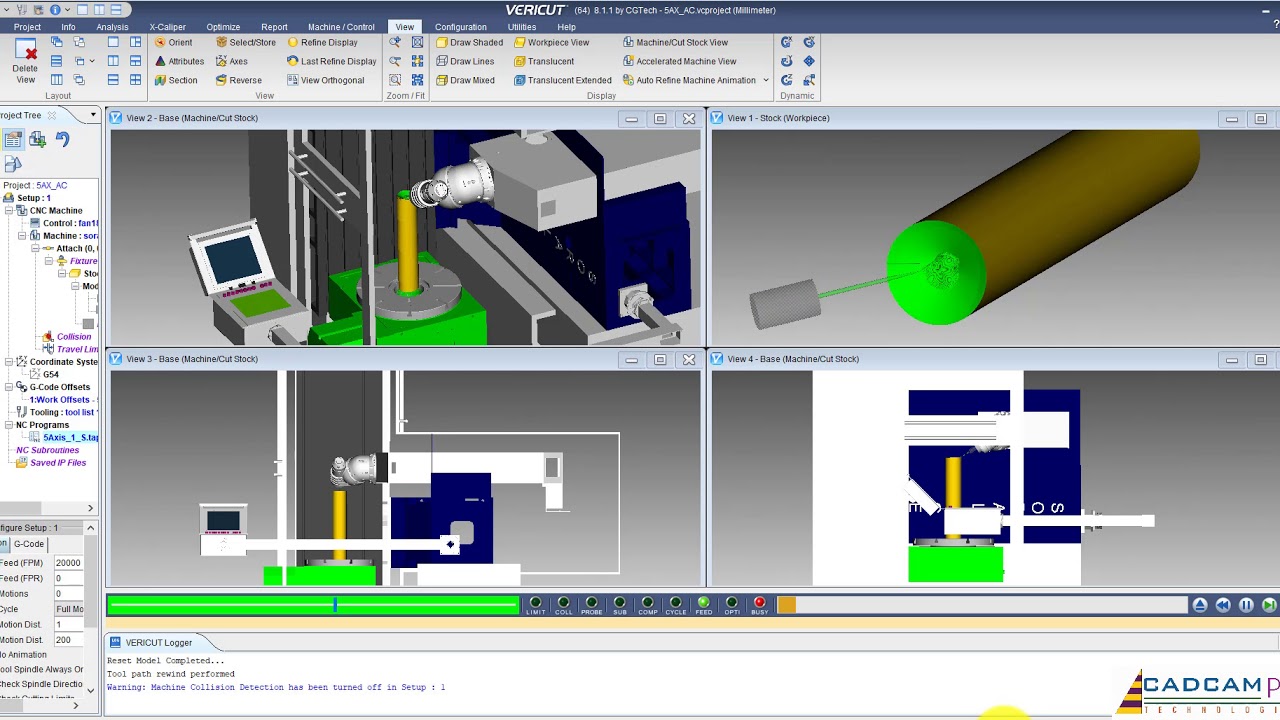1280x720 pixels.
Task: Collapse the G-Code Offsets node
Action: (x=9, y=387)
